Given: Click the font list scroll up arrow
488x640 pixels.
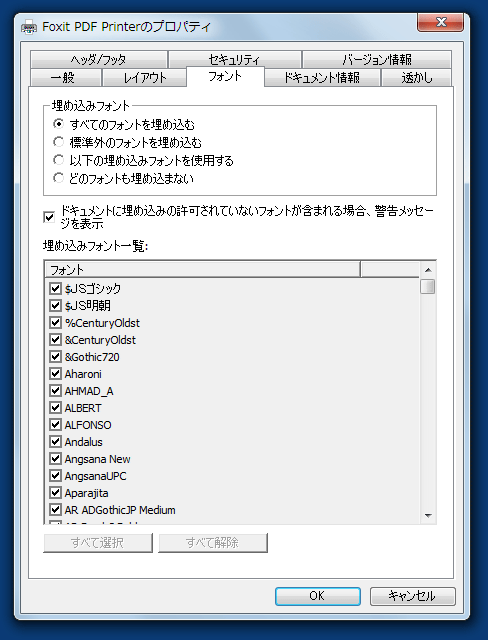Looking at the screenshot, I should pyautogui.click(x=428, y=270).
